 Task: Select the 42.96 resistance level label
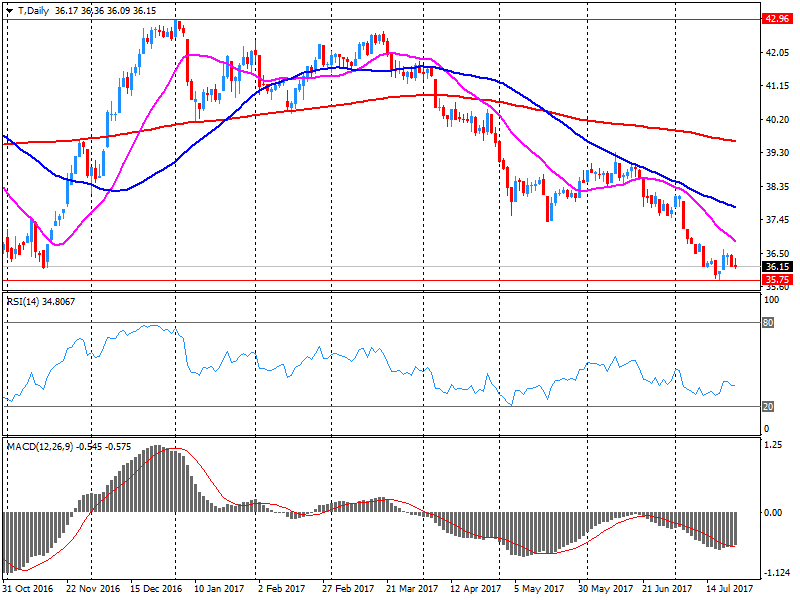(x=777, y=19)
